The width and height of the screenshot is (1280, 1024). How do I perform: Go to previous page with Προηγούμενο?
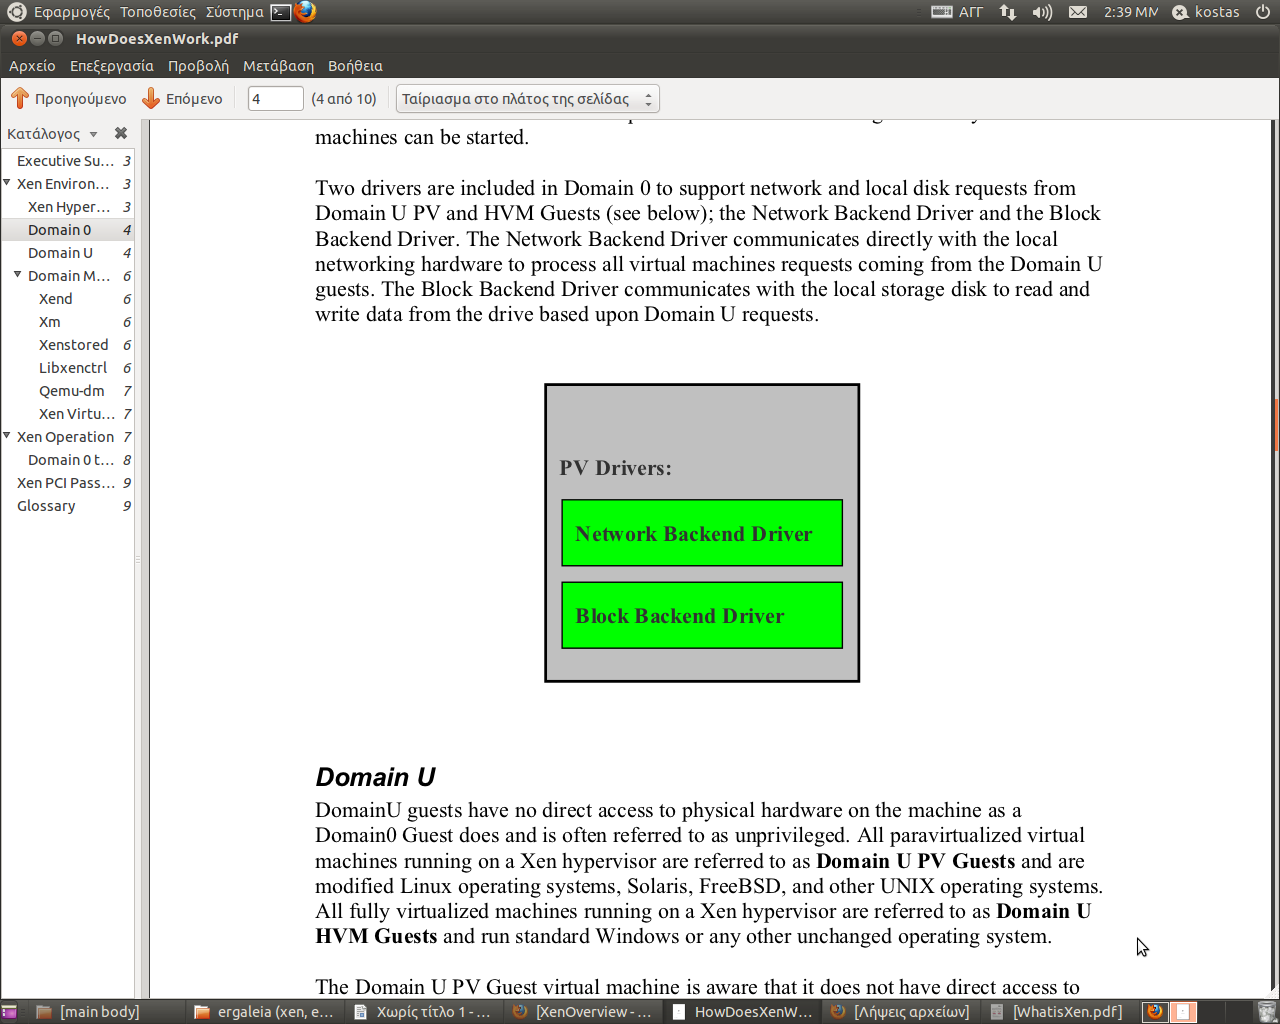tap(69, 99)
